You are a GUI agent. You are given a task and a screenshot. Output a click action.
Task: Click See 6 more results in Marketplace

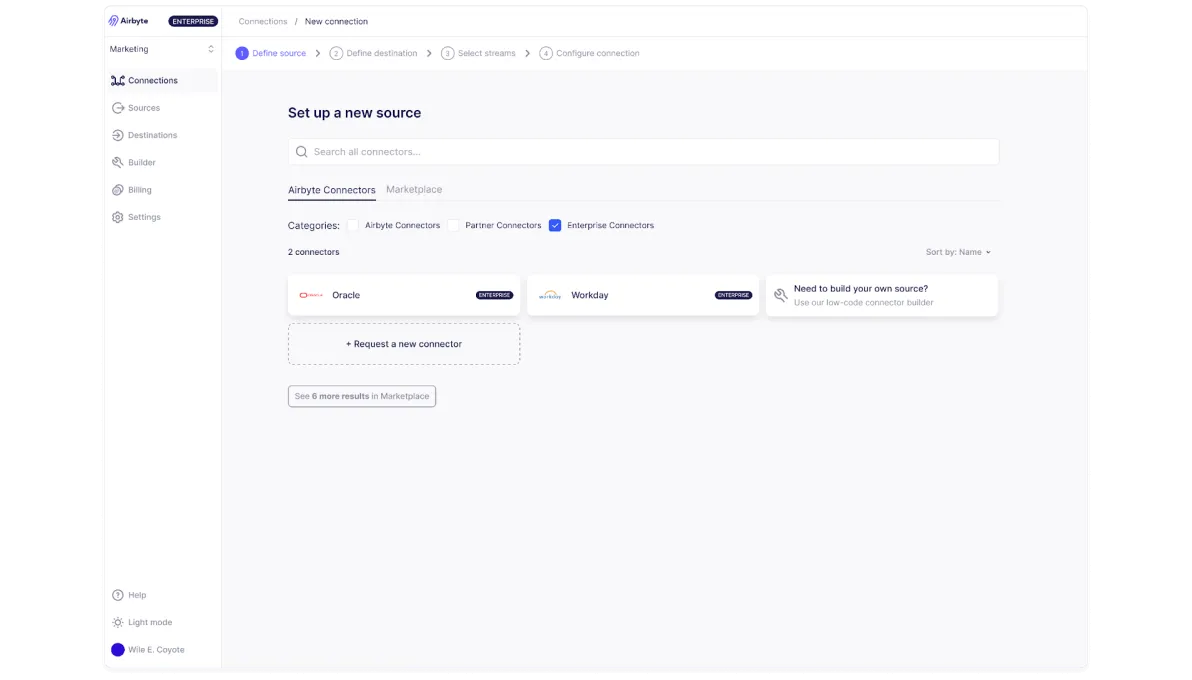pos(362,396)
